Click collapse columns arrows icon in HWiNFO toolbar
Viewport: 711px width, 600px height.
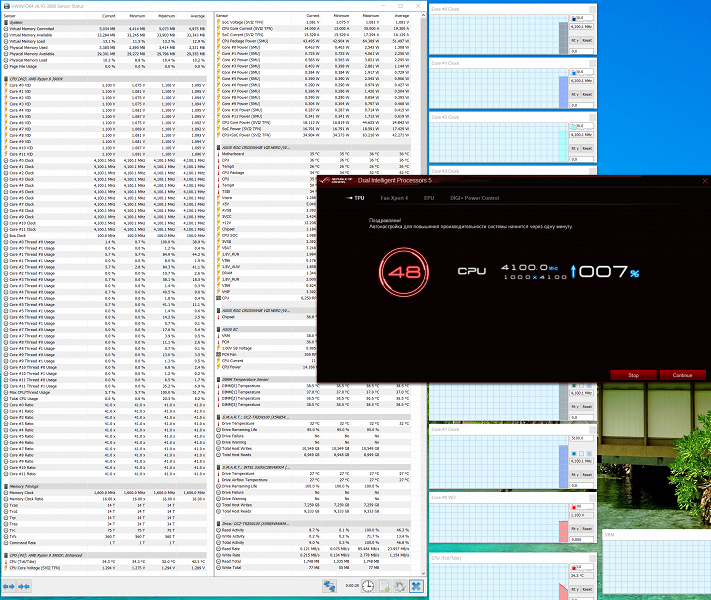[24, 586]
